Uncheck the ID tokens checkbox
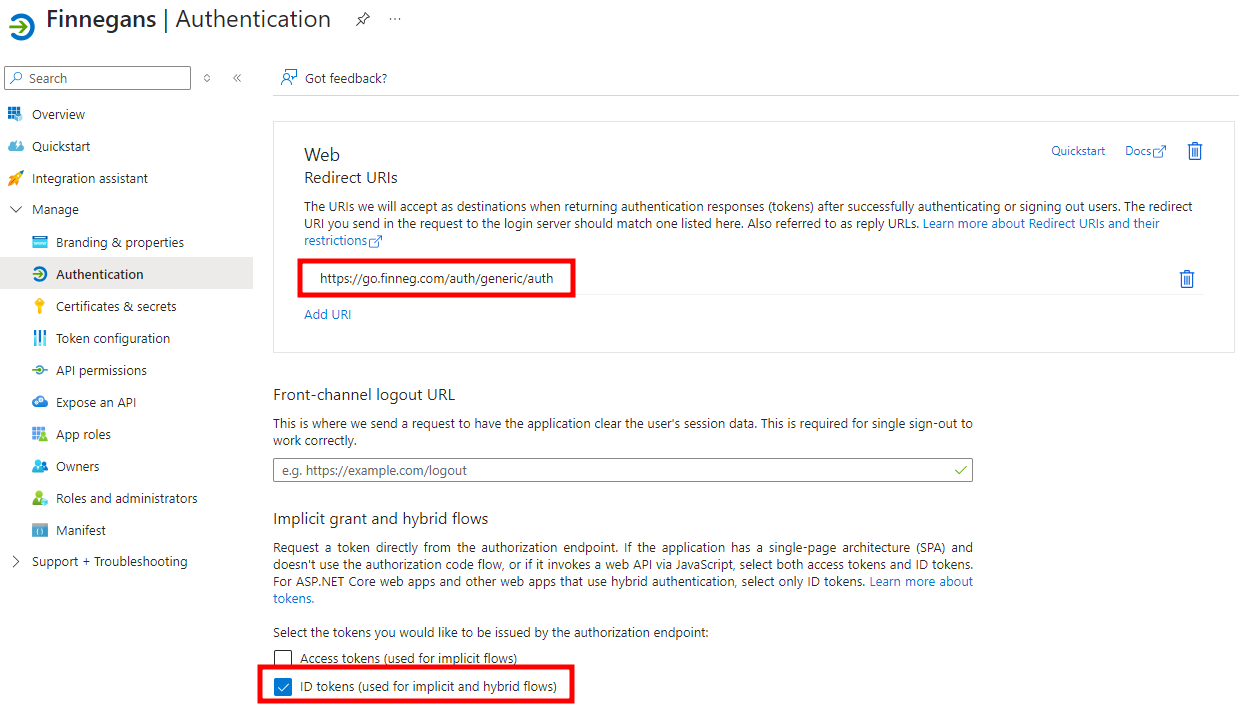Image resolution: width=1239 pixels, height=711 pixels. [283, 687]
